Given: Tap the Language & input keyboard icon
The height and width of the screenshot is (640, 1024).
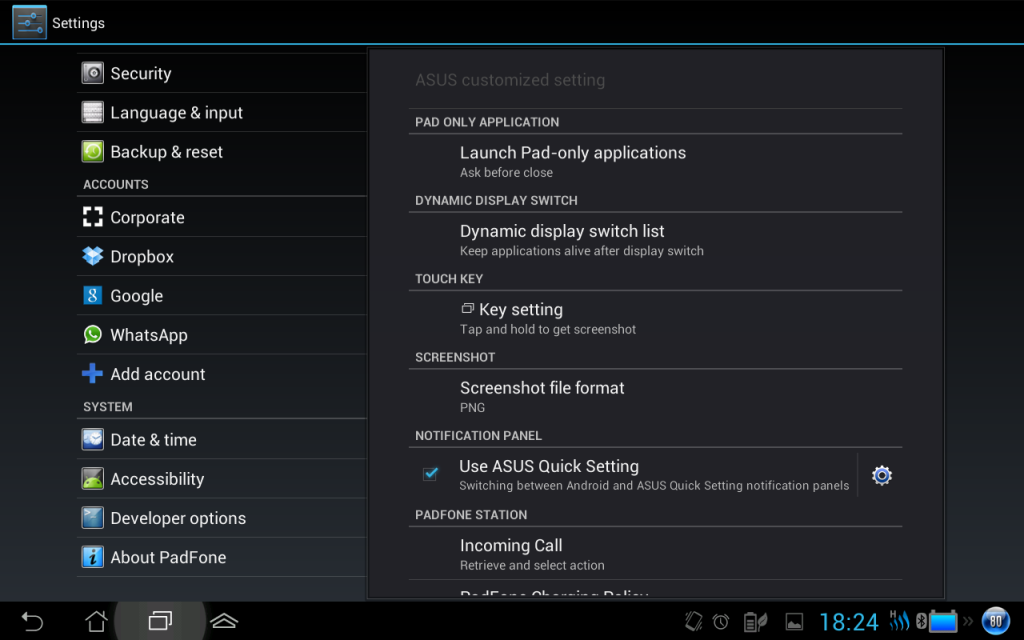Looking at the screenshot, I should [92, 112].
